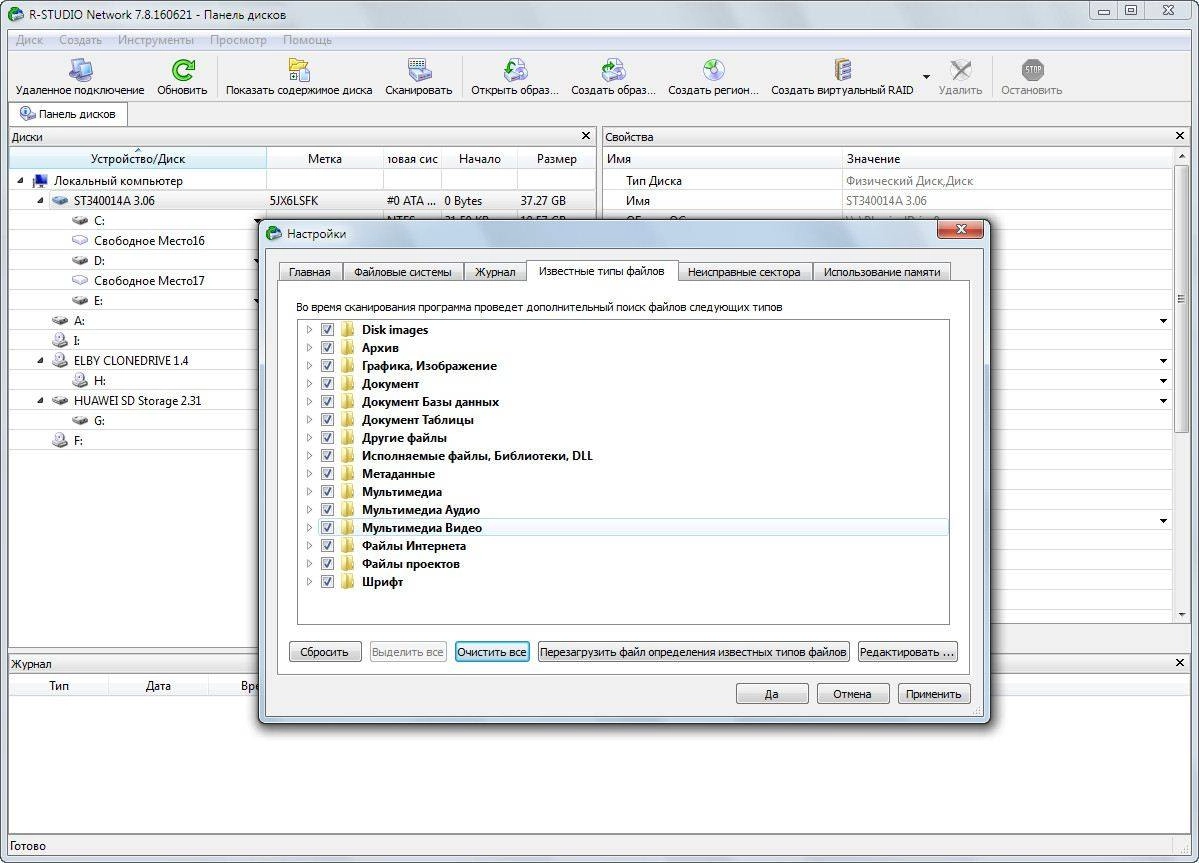Toggle the Файлы Интернета checkbox
1199x863 pixels.
[x=327, y=546]
